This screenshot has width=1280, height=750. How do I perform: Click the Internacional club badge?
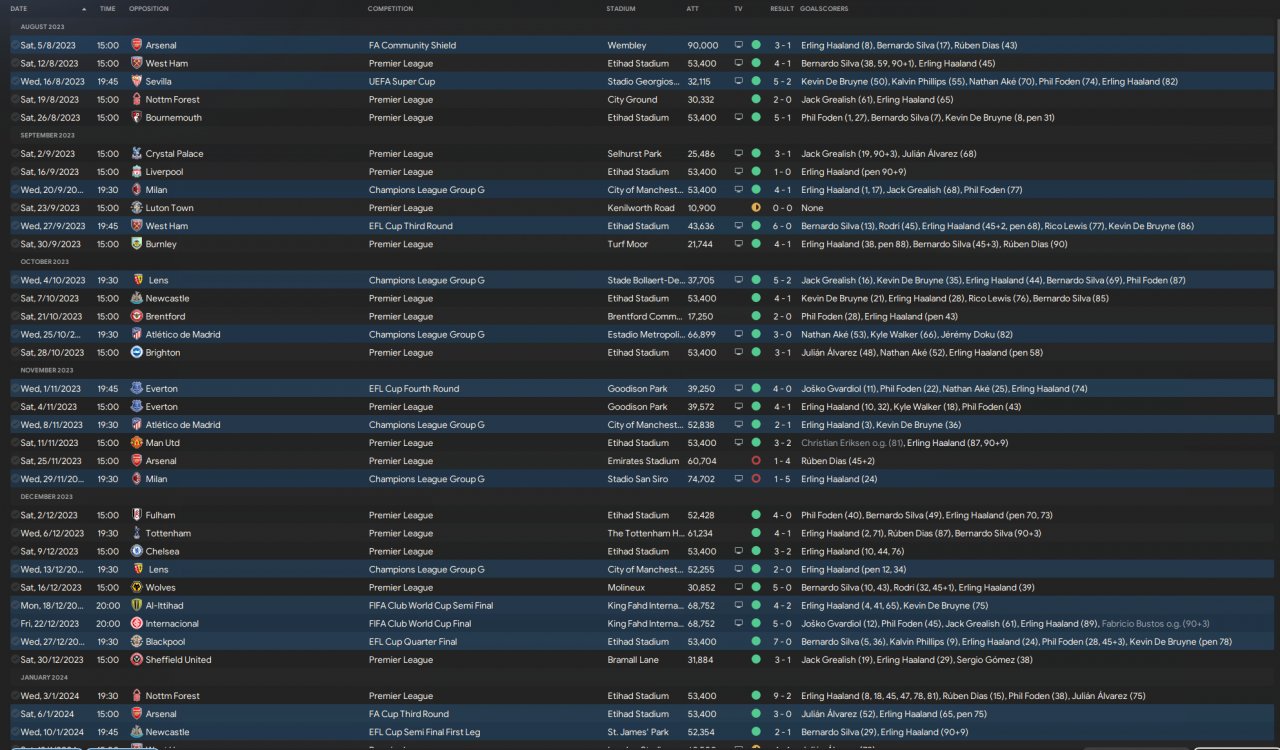click(x=137, y=623)
